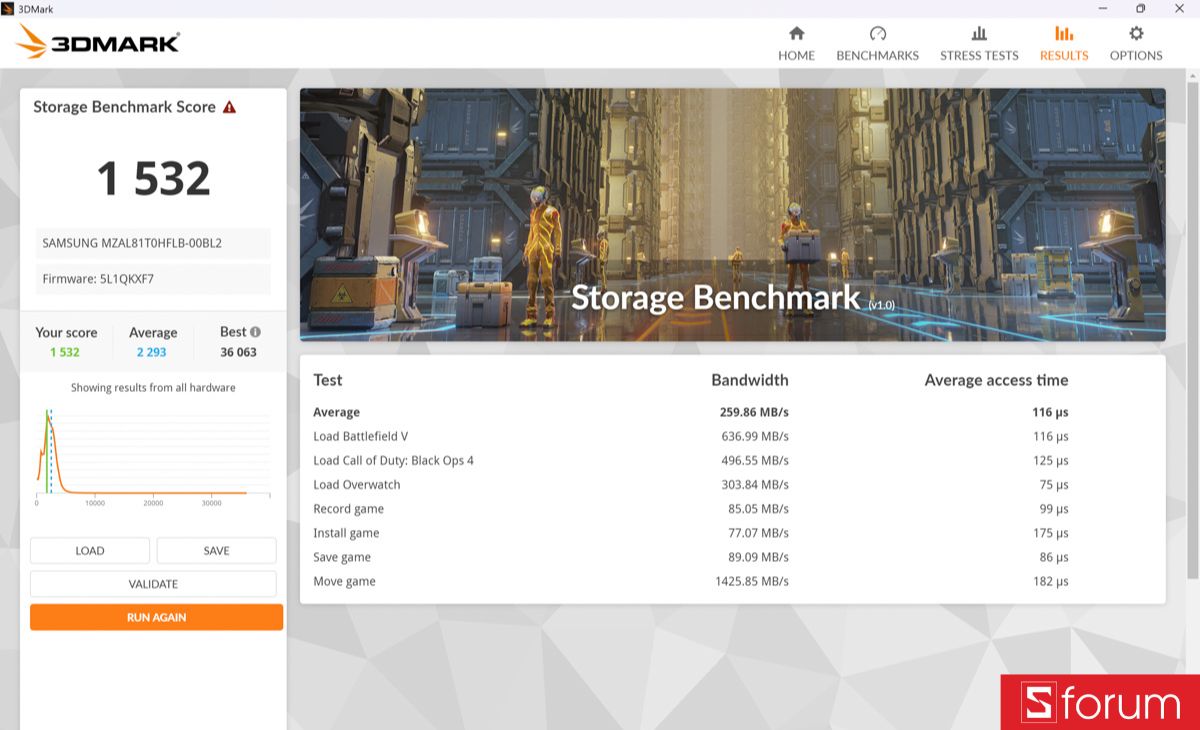1200x730 pixels.
Task: Open the Benchmarks gauge icon
Action: (x=878, y=33)
